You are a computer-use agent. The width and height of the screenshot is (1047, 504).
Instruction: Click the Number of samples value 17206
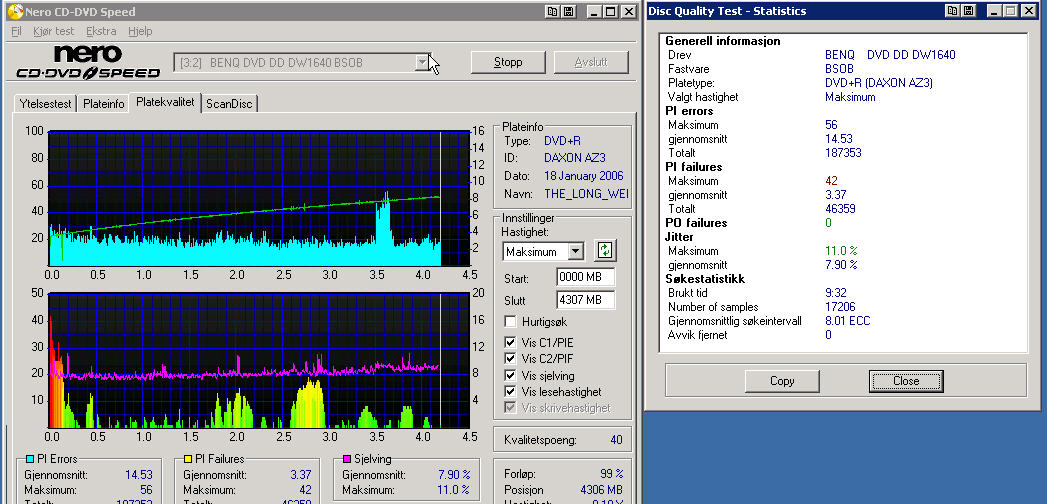click(841, 307)
